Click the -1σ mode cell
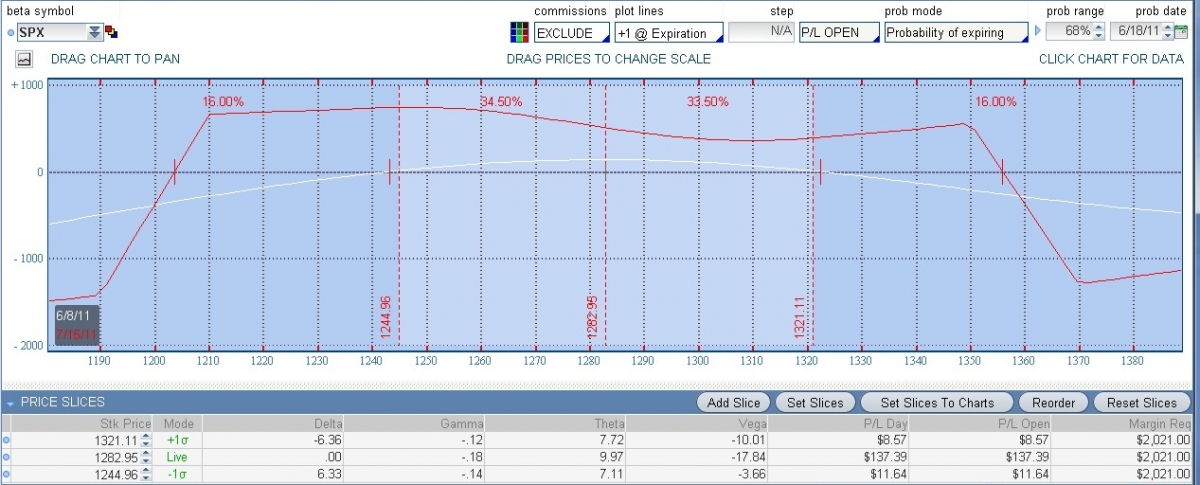The width and height of the screenshot is (1200, 485). 179,472
